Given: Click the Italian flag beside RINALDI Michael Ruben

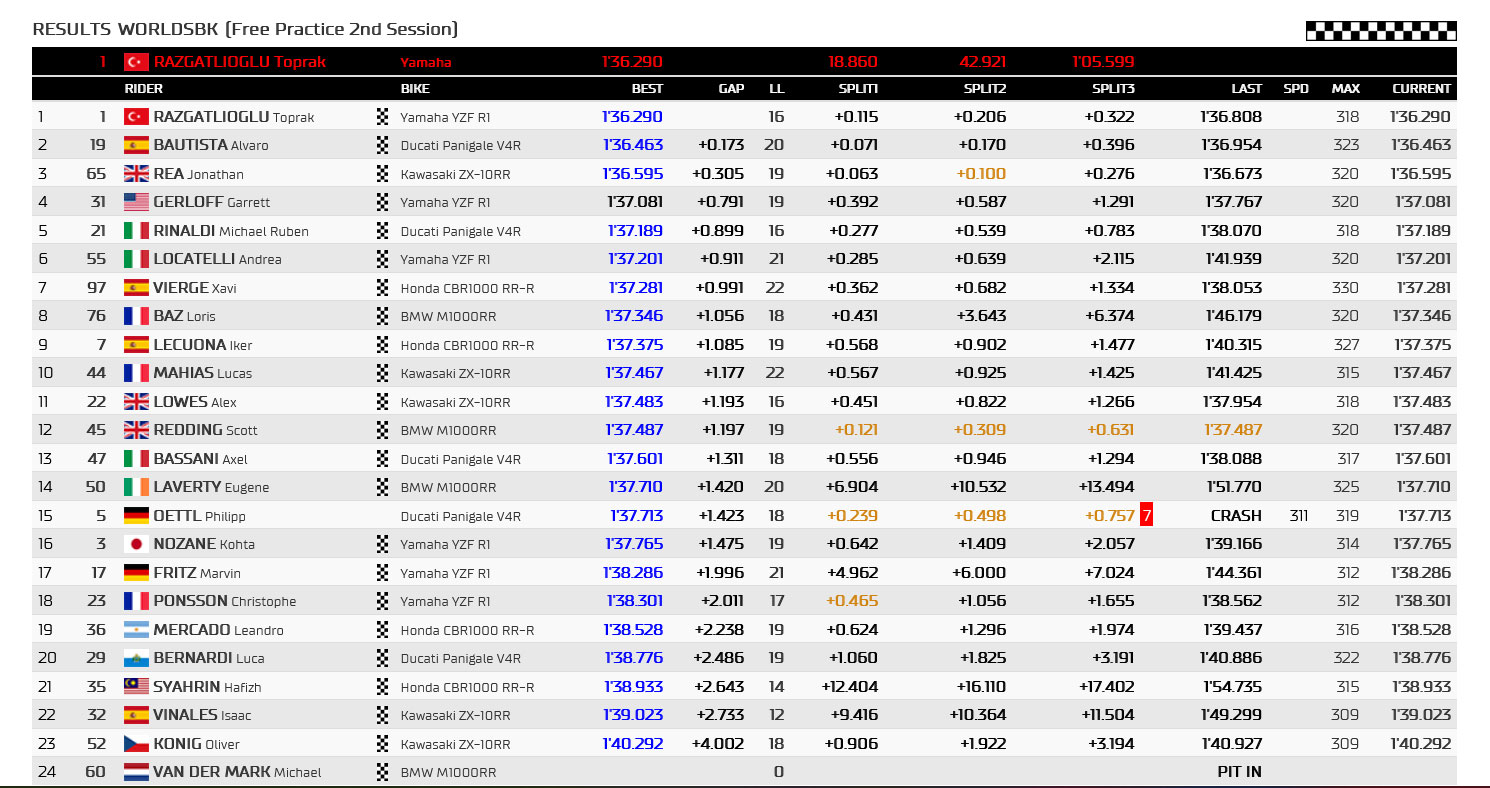Looking at the screenshot, I should point(136,231).
